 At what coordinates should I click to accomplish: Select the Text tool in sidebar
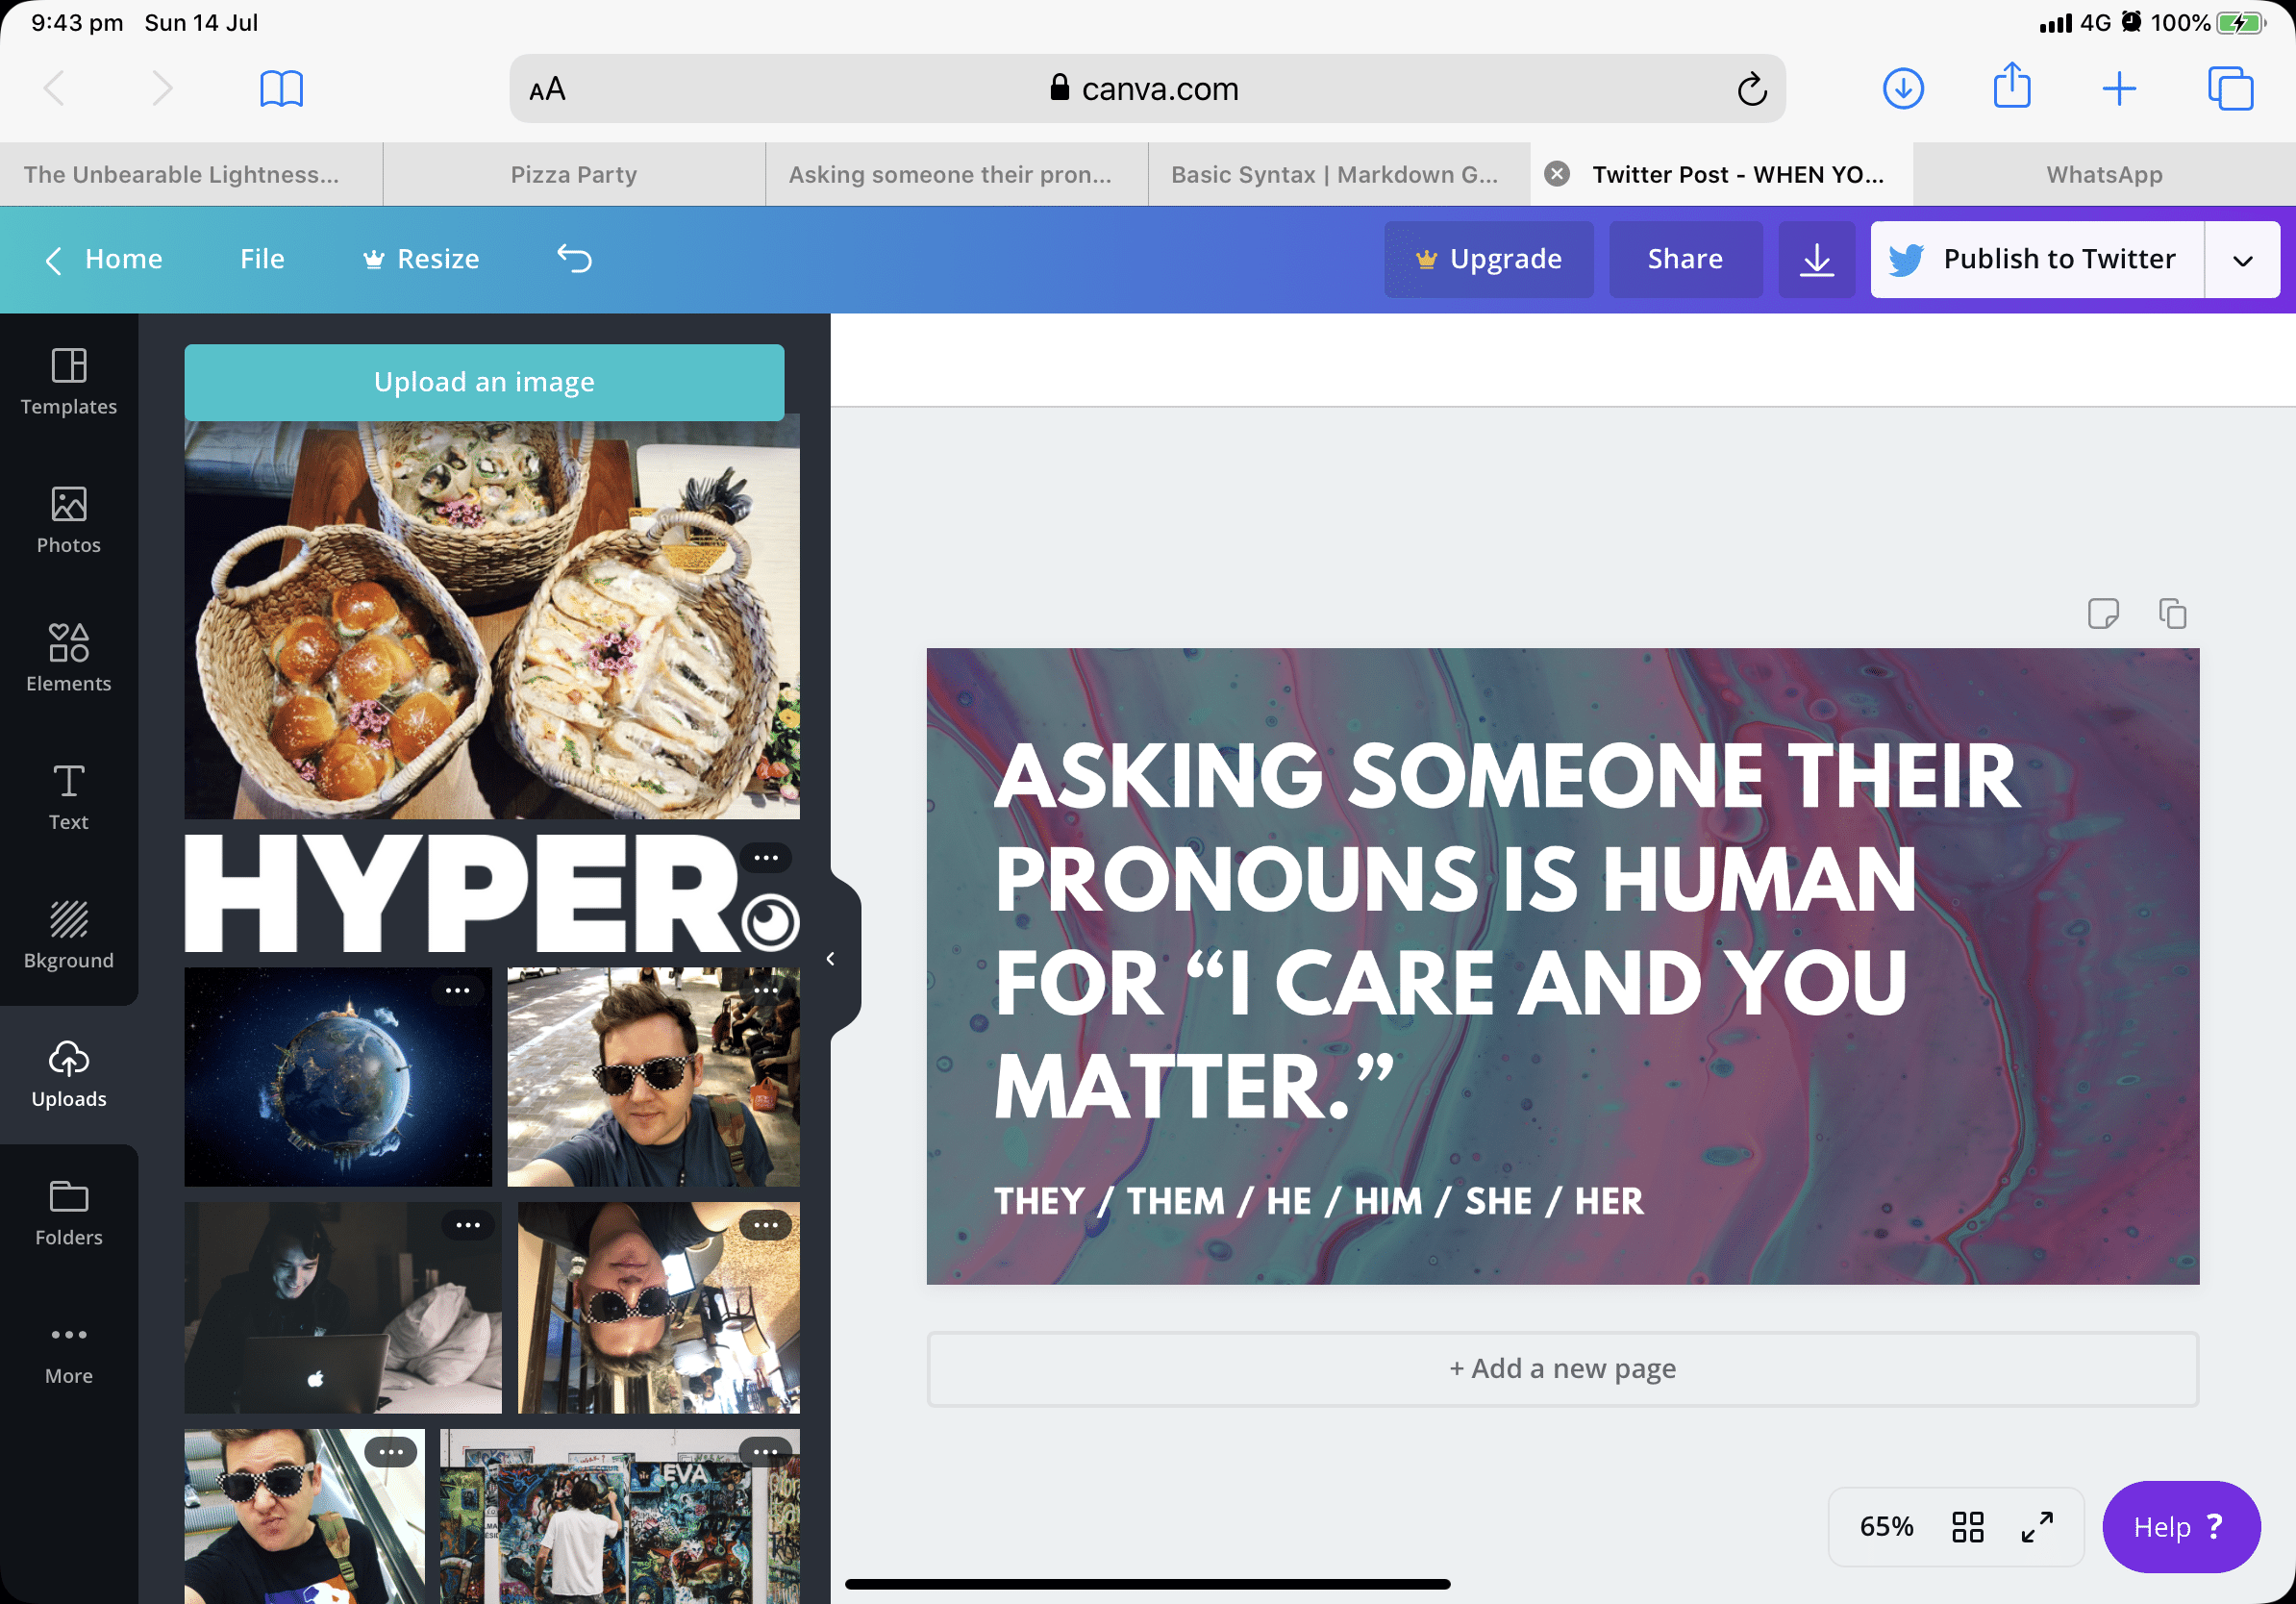[x=68, y=797]
